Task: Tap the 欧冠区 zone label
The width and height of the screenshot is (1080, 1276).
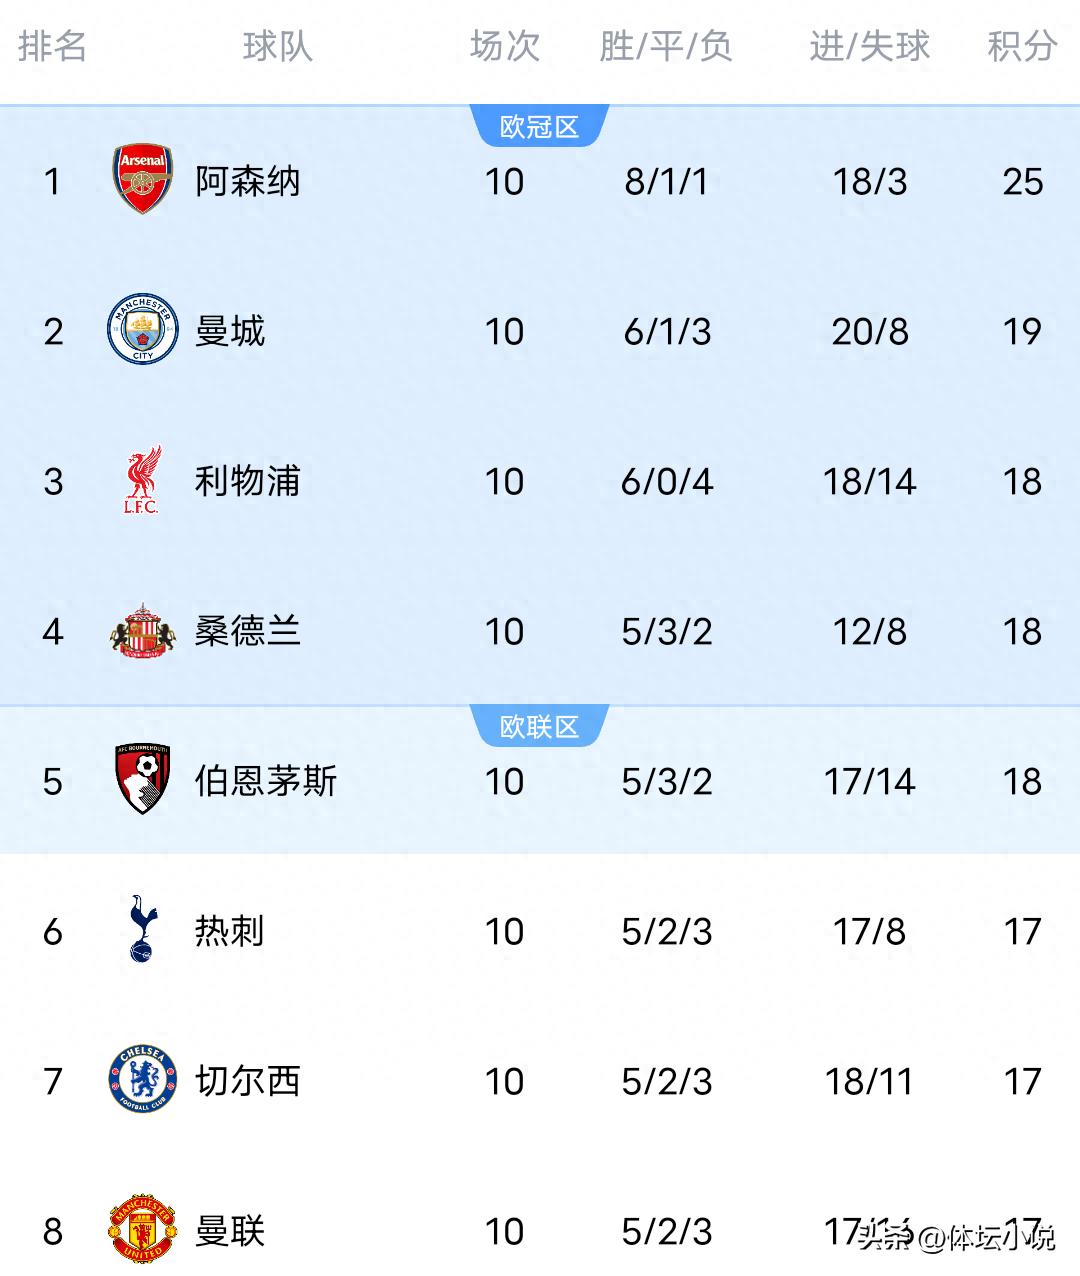Action: click(539, 127)
